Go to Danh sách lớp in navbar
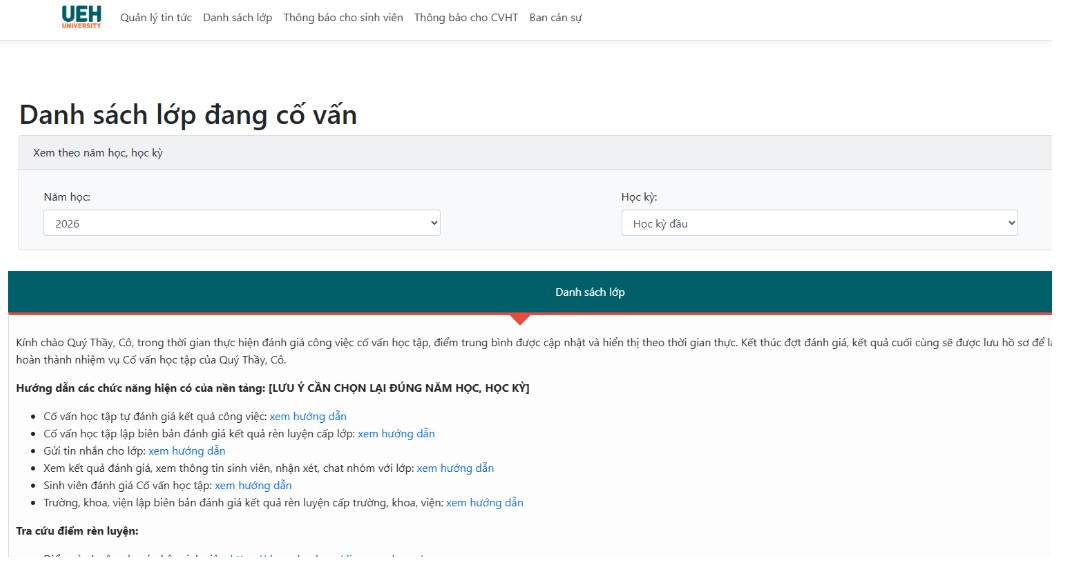Image resolution: width=1066 pixels, height=568 pixels. pyautogui.click(x=237, y=18)
